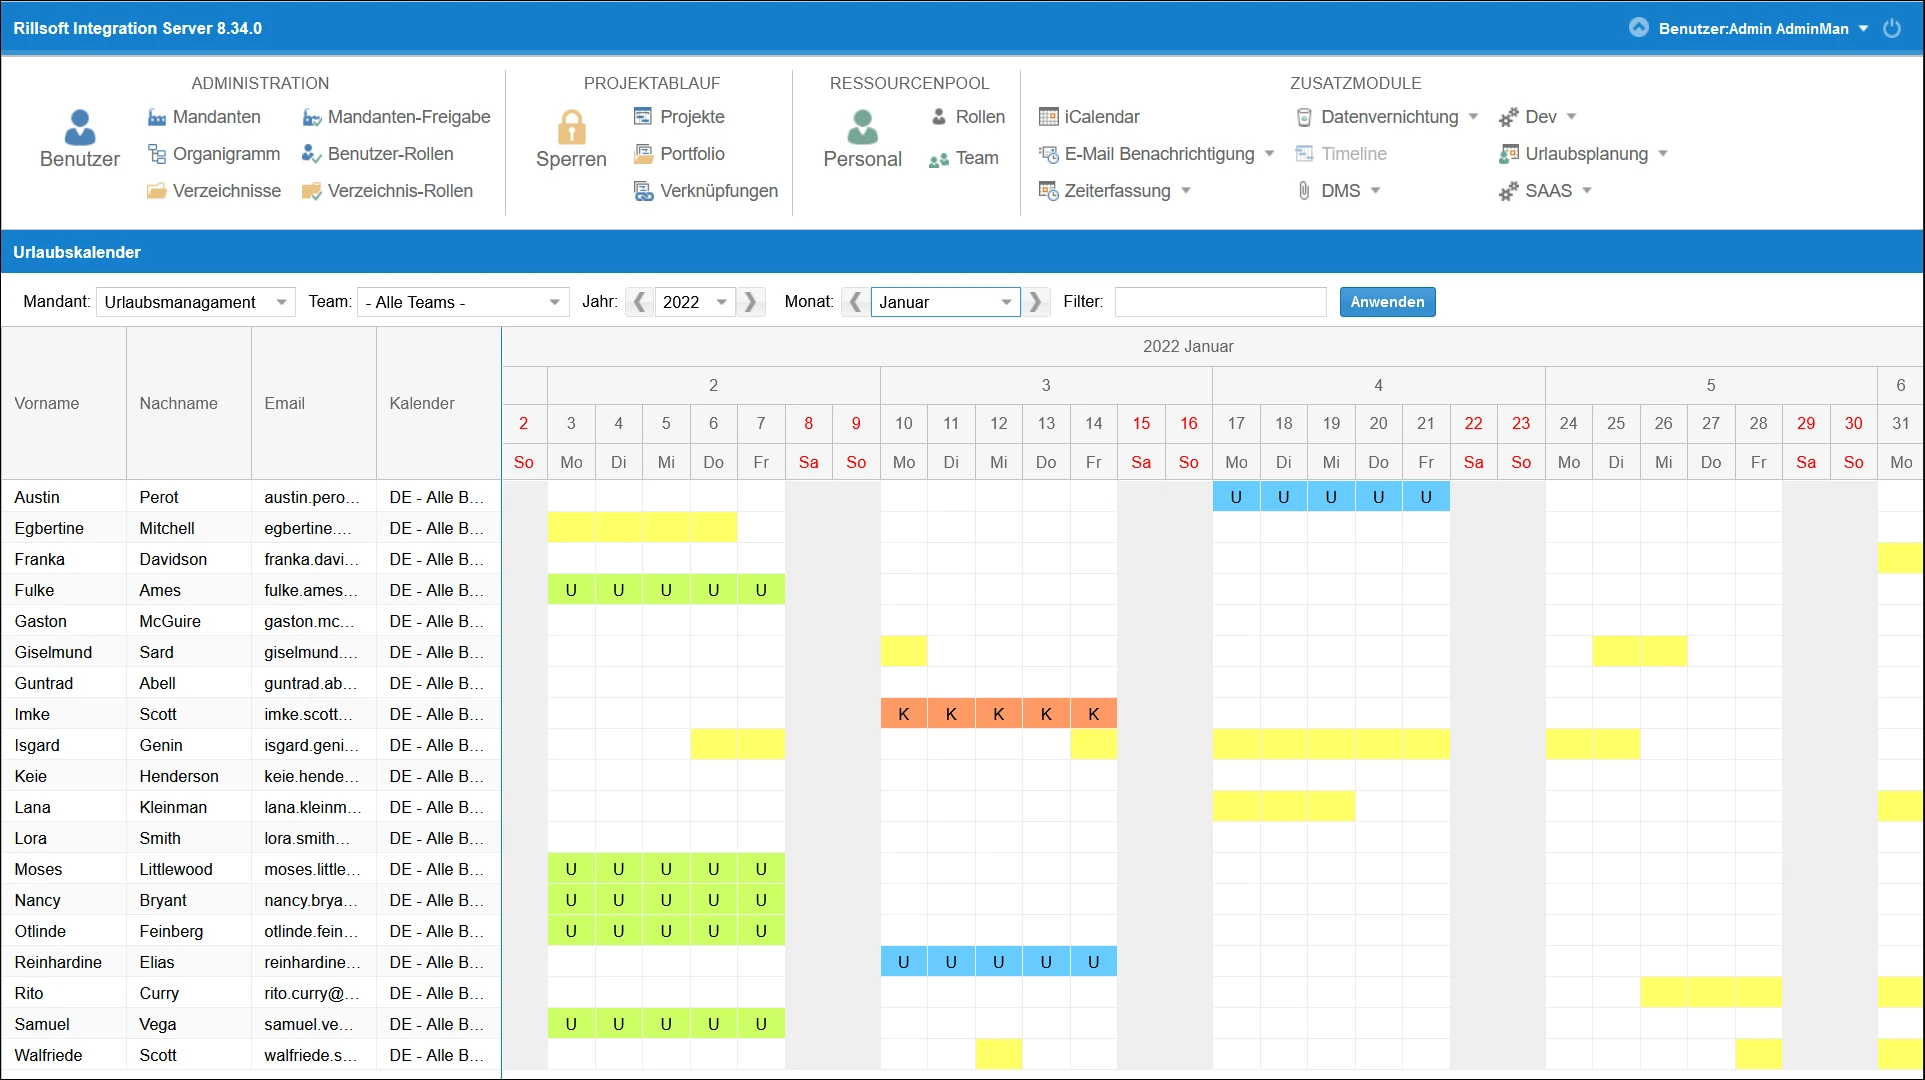Expand the Datenvernichtung dropdown arrow

click(1473, 117)
